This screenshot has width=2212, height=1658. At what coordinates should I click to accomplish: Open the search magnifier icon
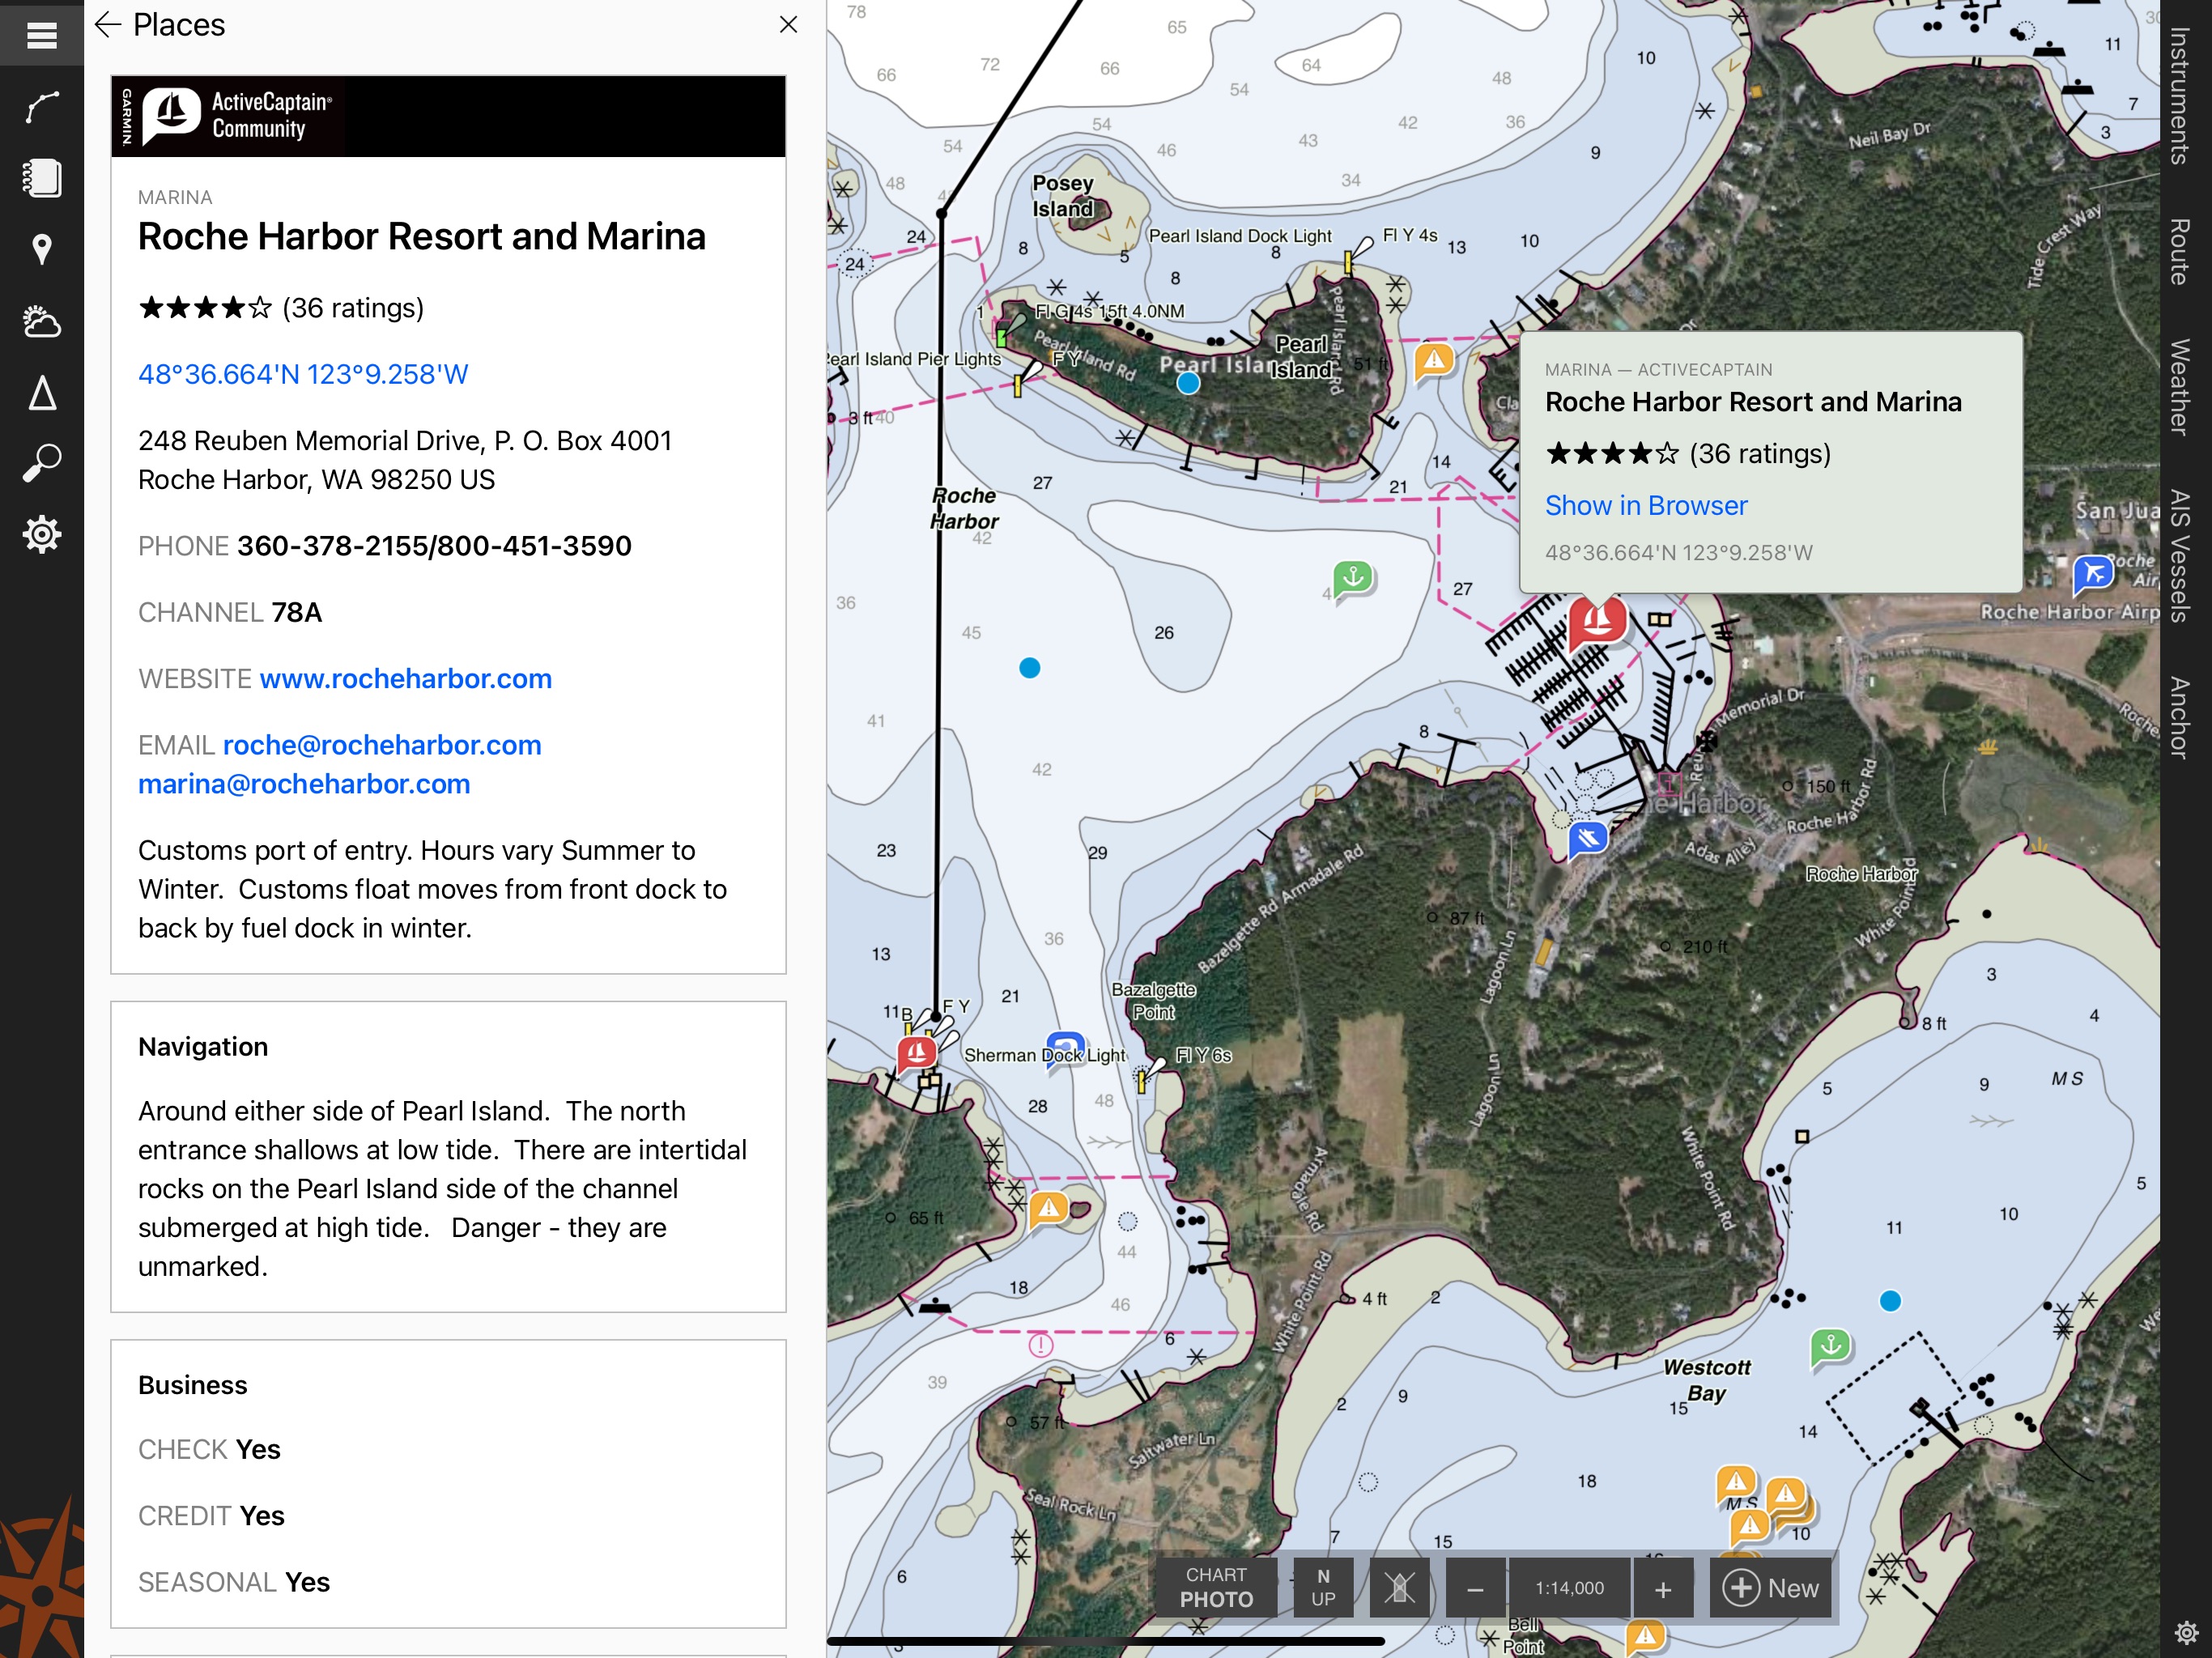click(x=41, y=463)
